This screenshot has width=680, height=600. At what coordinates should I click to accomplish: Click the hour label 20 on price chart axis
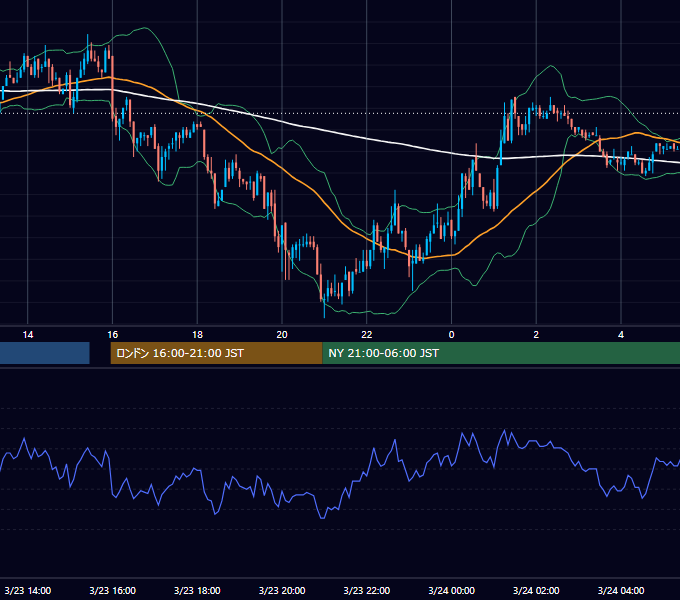pyautogui.click(x=282, y=335)
